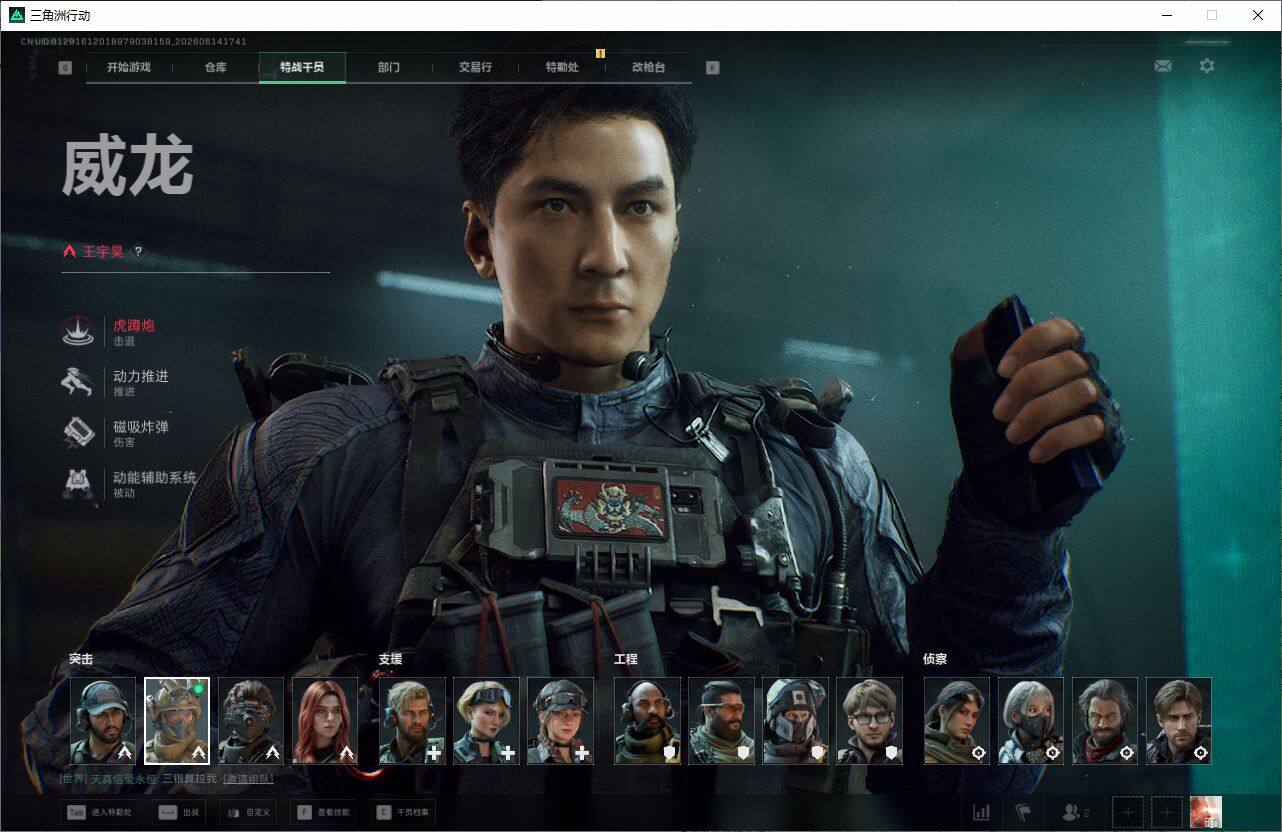Select the 磁吸炸弹 skill icon

point(78,433)
